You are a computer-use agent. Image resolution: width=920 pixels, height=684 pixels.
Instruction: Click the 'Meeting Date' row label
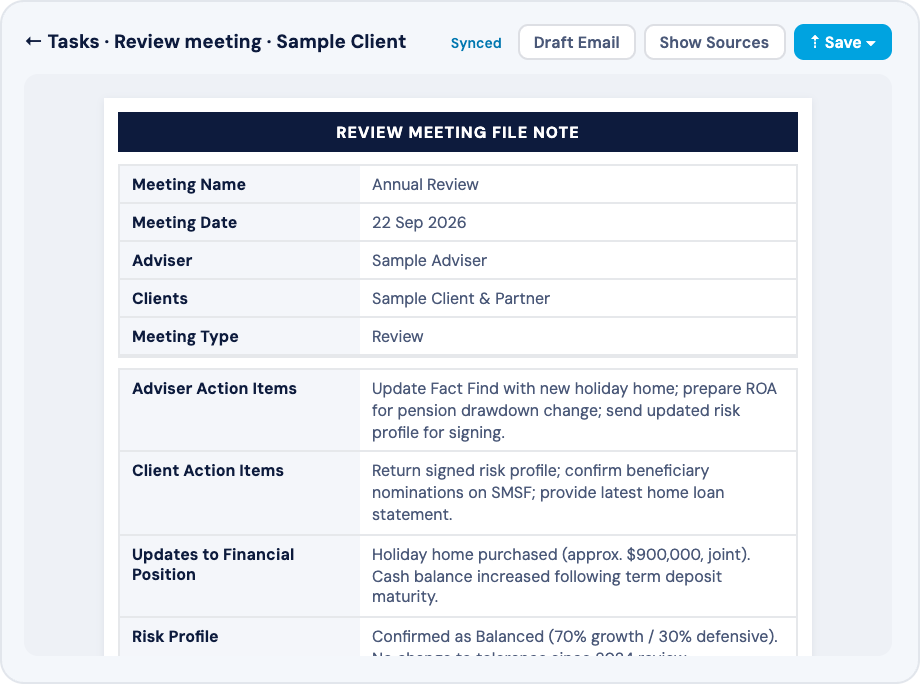(184, 222)
